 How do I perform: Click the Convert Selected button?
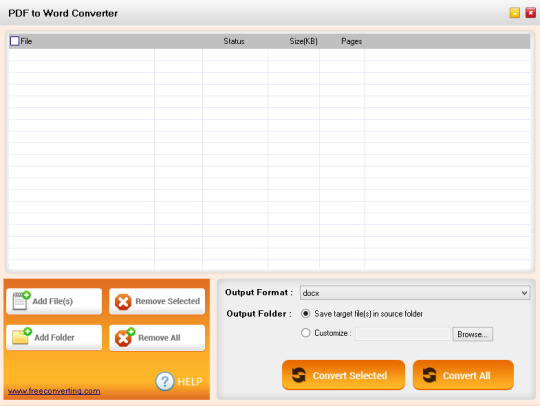point(343,375)
